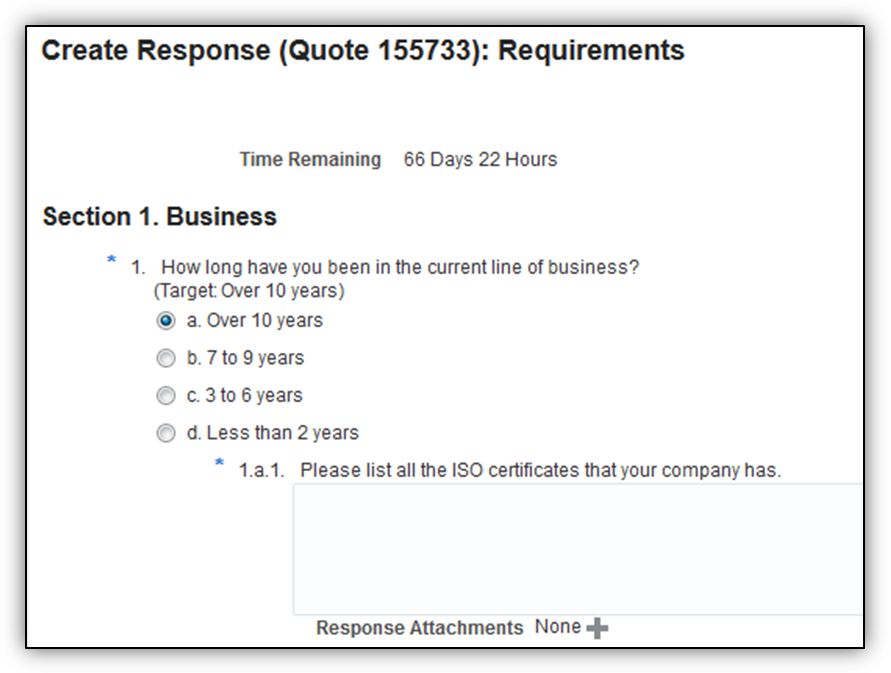Image resolution: width=891 pixels, height=673 pixels.
Task: Add a response attachment with plus icon
Action: pos(597,628)
